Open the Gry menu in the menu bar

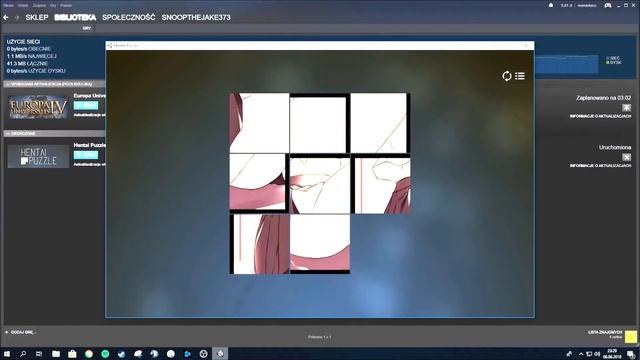coord(53,6)
